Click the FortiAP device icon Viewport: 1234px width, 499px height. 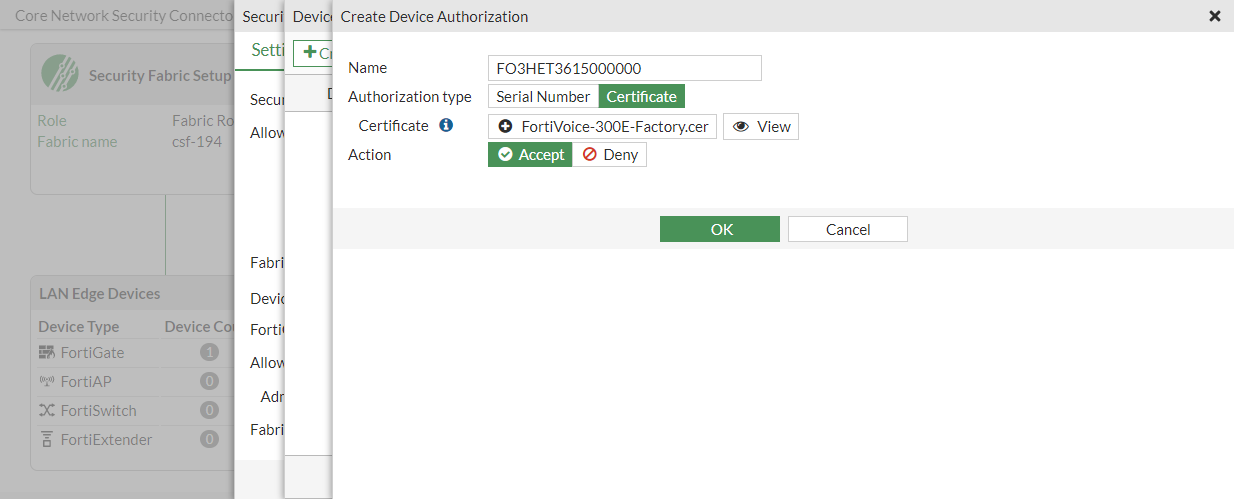(x=47, y=381)
